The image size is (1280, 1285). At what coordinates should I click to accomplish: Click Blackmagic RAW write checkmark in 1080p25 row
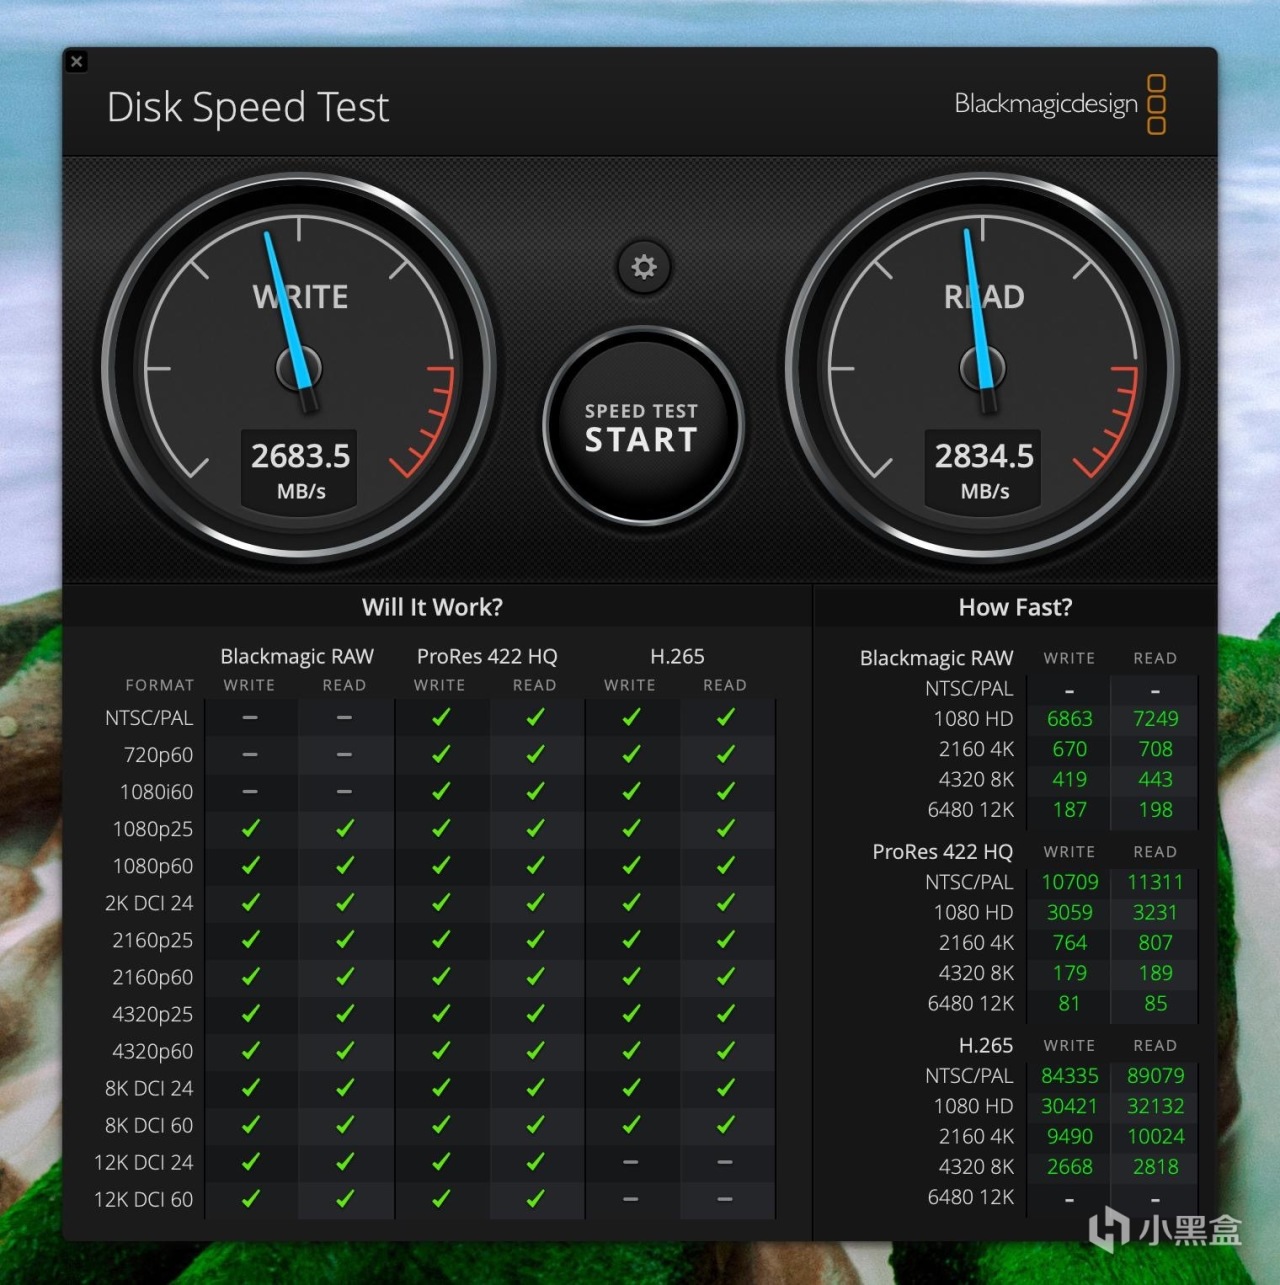point(250,828)
